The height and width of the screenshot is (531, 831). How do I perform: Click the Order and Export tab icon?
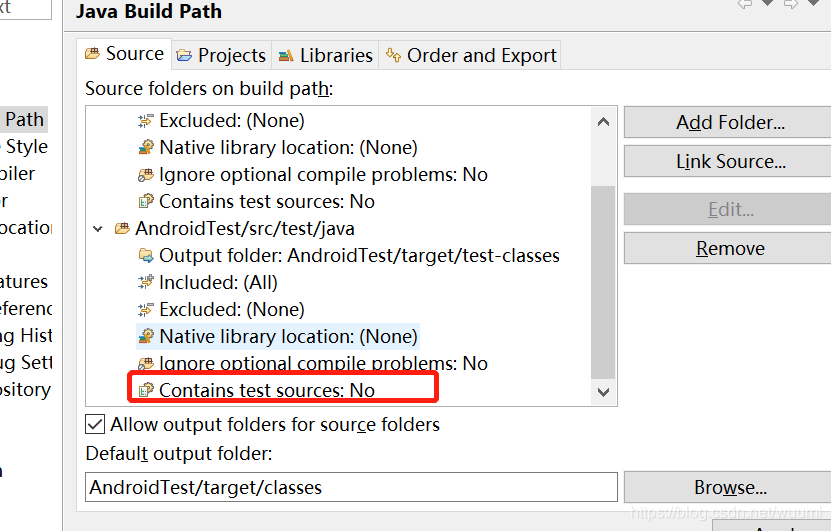point(393,55)
